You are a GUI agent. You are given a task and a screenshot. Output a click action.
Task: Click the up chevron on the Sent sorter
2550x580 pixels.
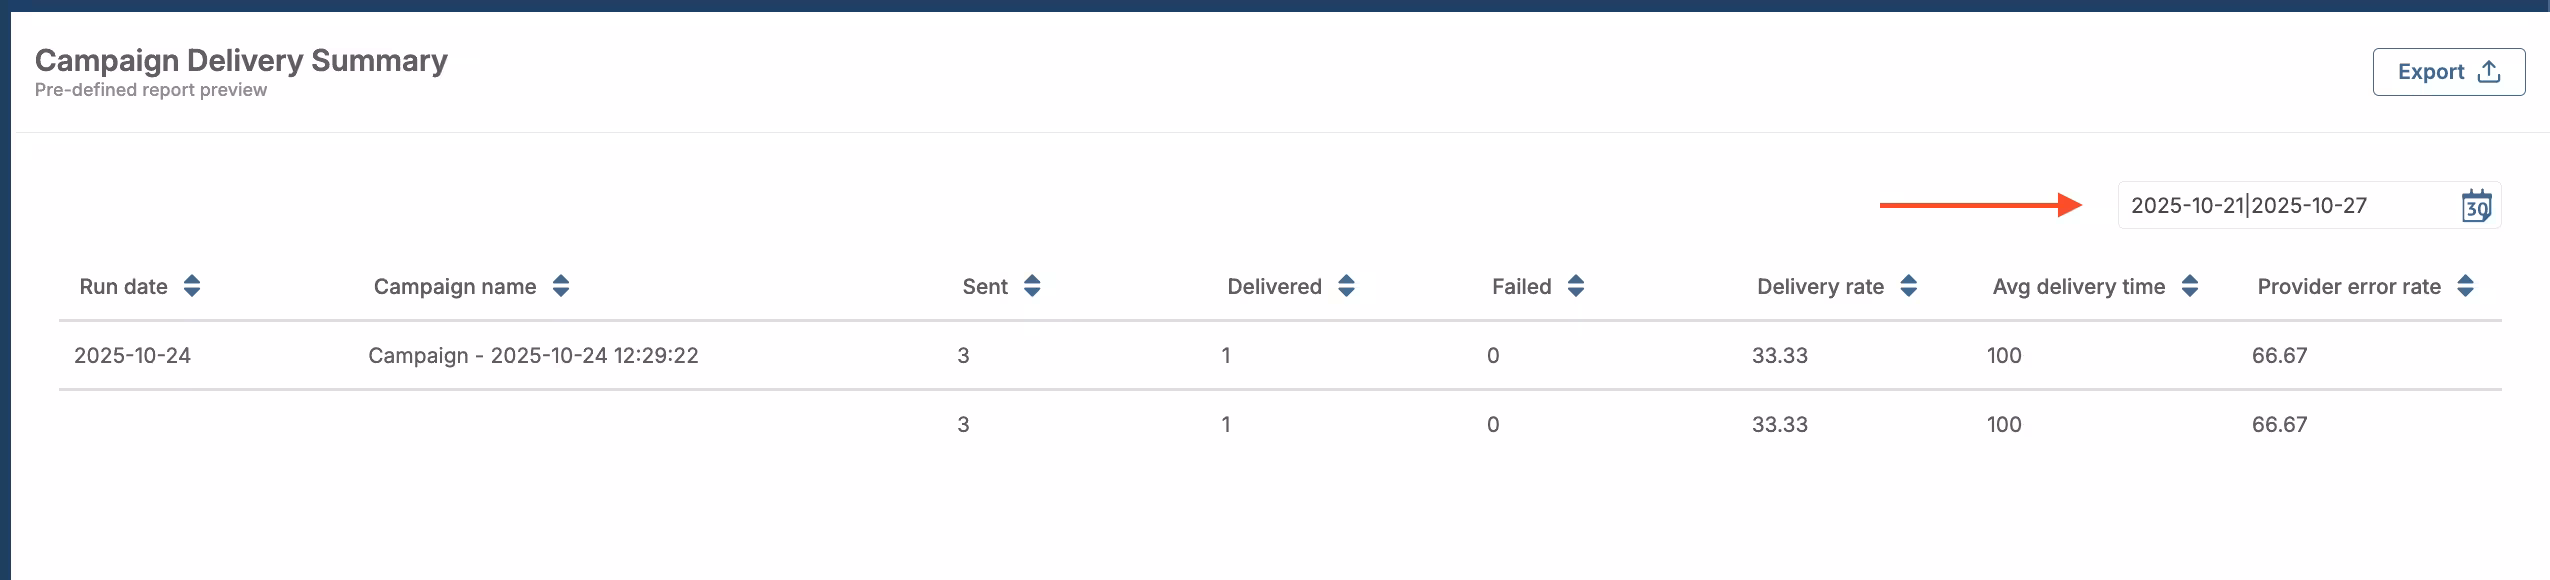pos(1031,279)
